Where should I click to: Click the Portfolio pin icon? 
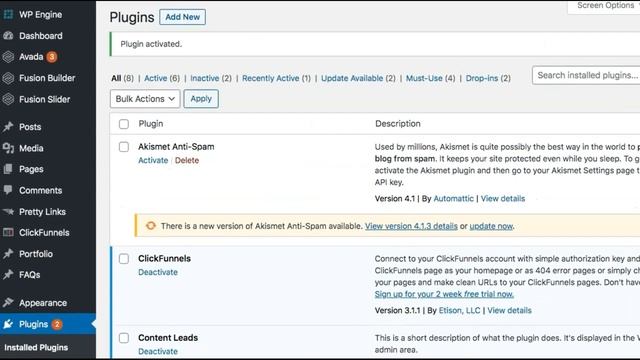[8, 254]
